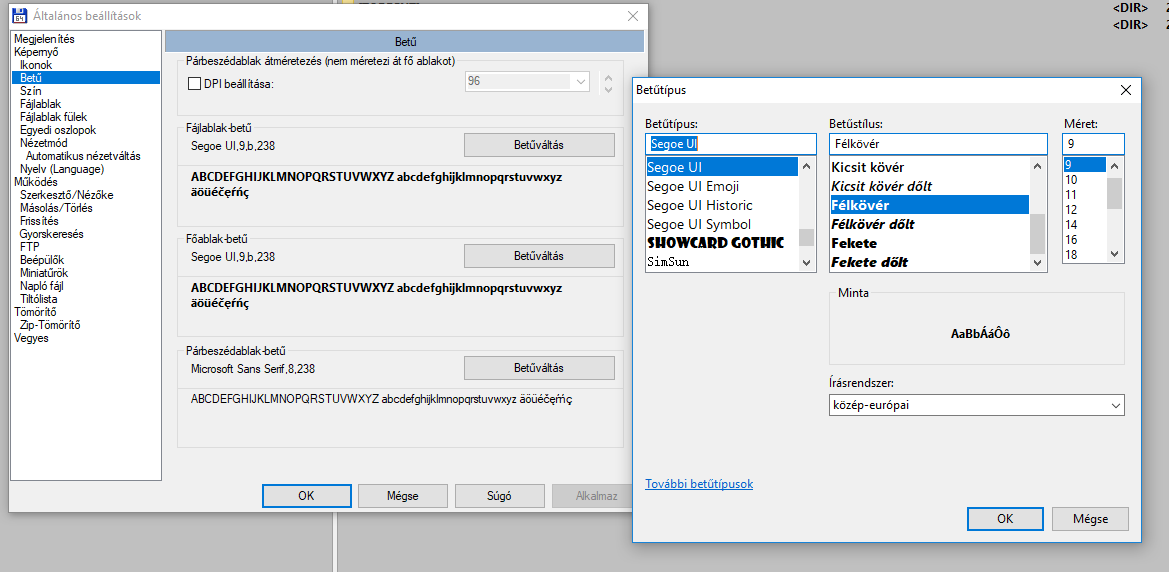Select Szín in the settings tree
Screen dimensions: 1169x572
31,90
